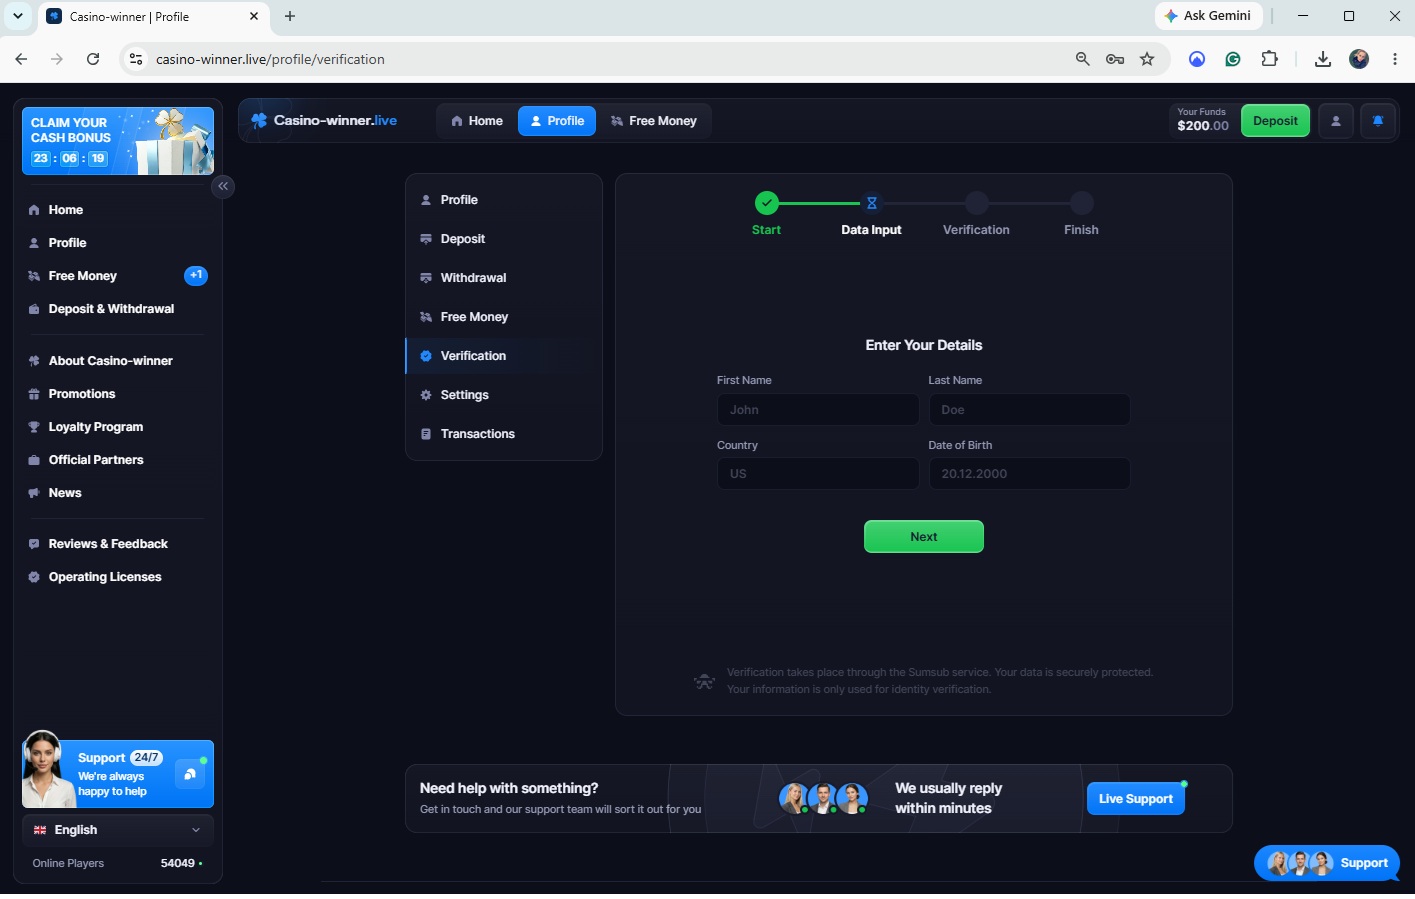Open a new browser tab
This screenshot has height=899, width=1415.
(290, 16)
